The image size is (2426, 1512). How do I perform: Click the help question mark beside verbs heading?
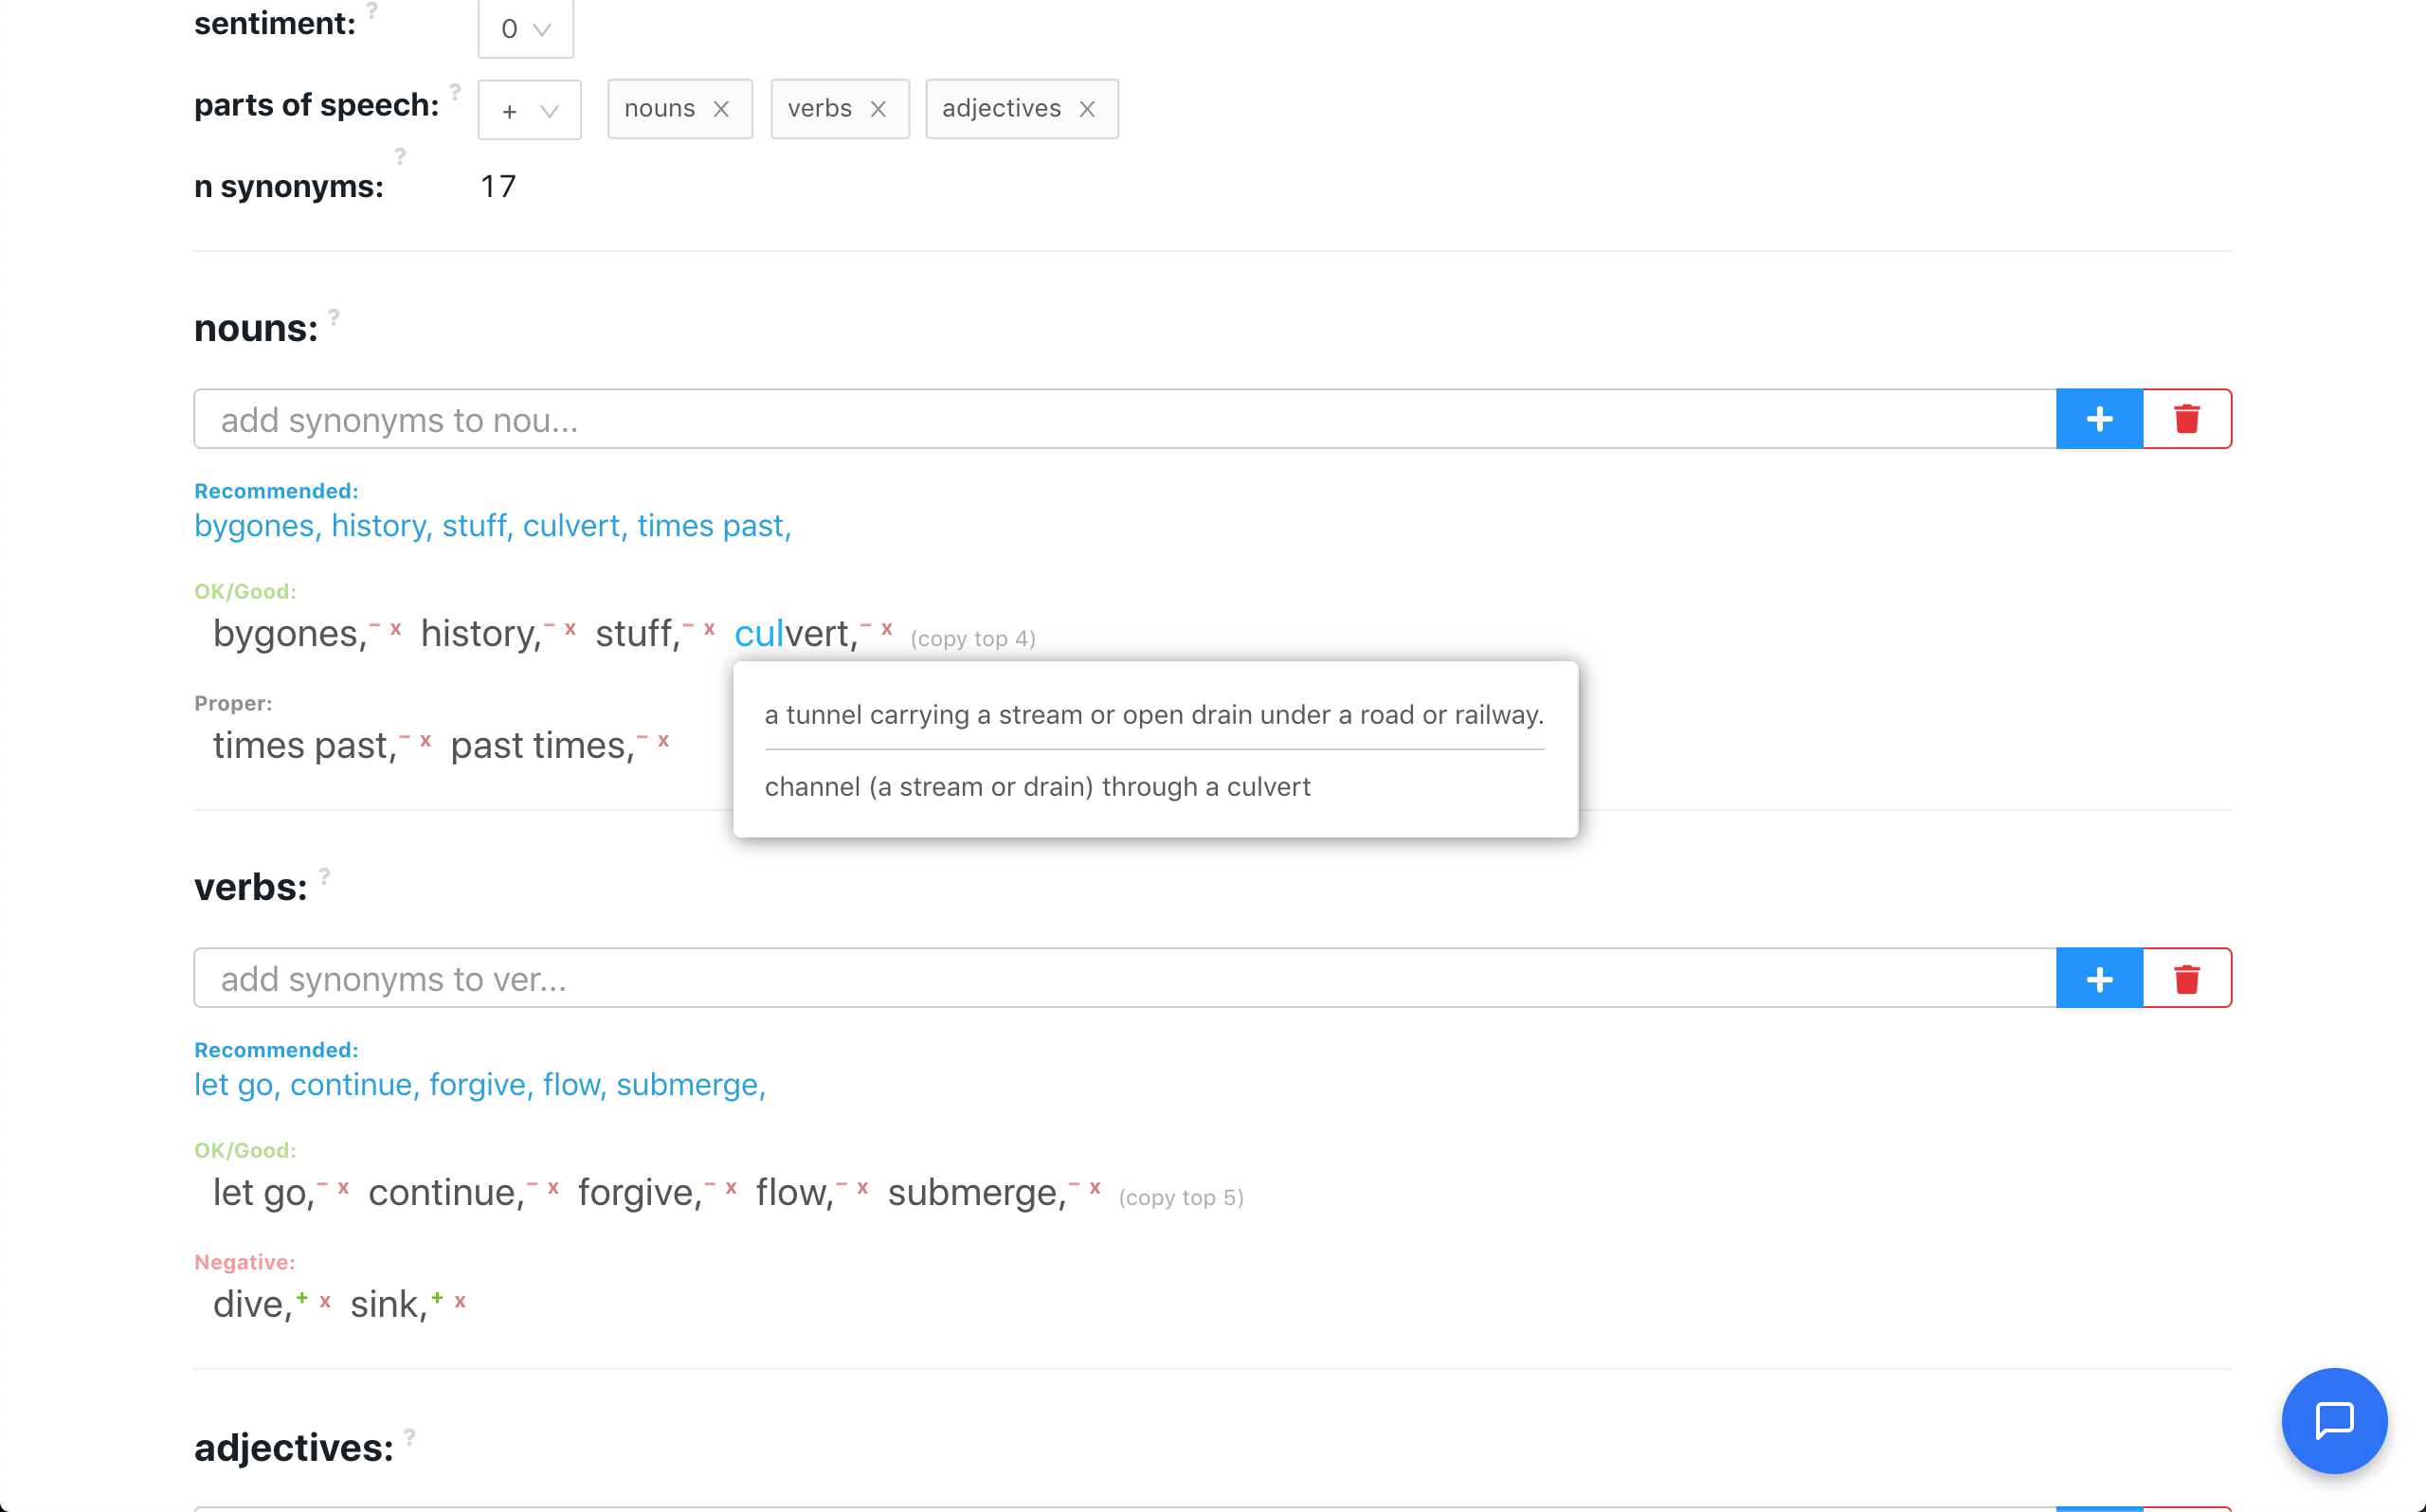coord(324,876)
